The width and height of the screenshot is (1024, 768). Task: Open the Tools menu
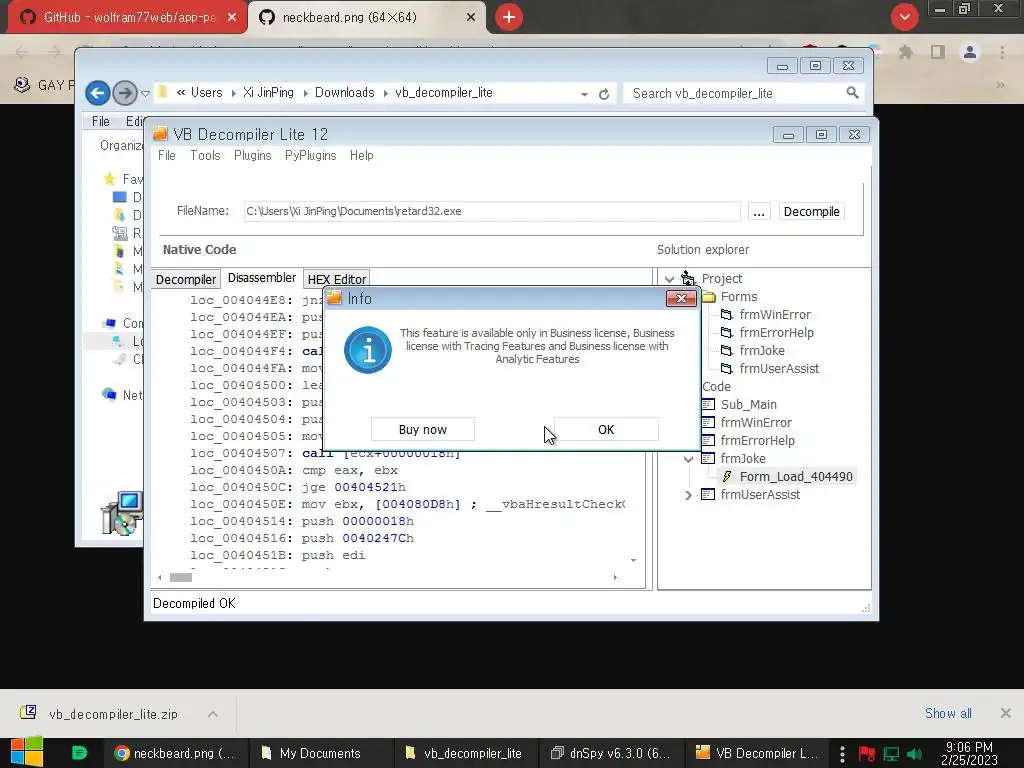tap(205, 155)
